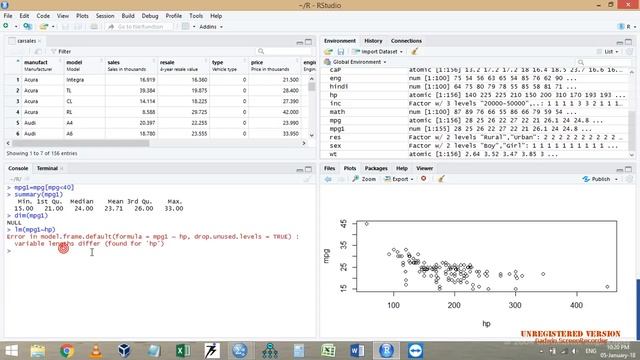Open the File menu
Image resolution: width=640 pixels, height=360 pixels.
pyautogui.click(x=8, y=16)
